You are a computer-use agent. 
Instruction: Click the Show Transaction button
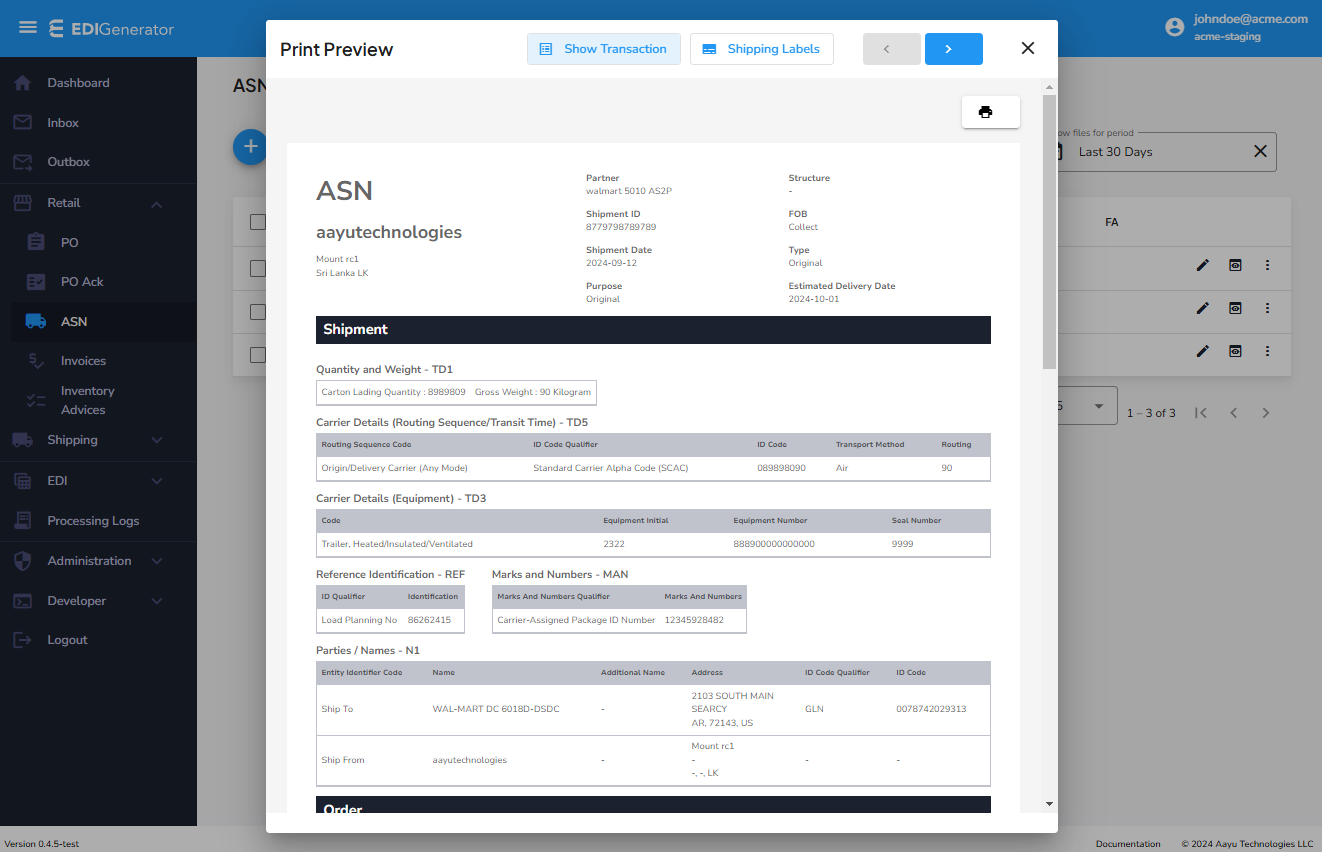point(604,48)
